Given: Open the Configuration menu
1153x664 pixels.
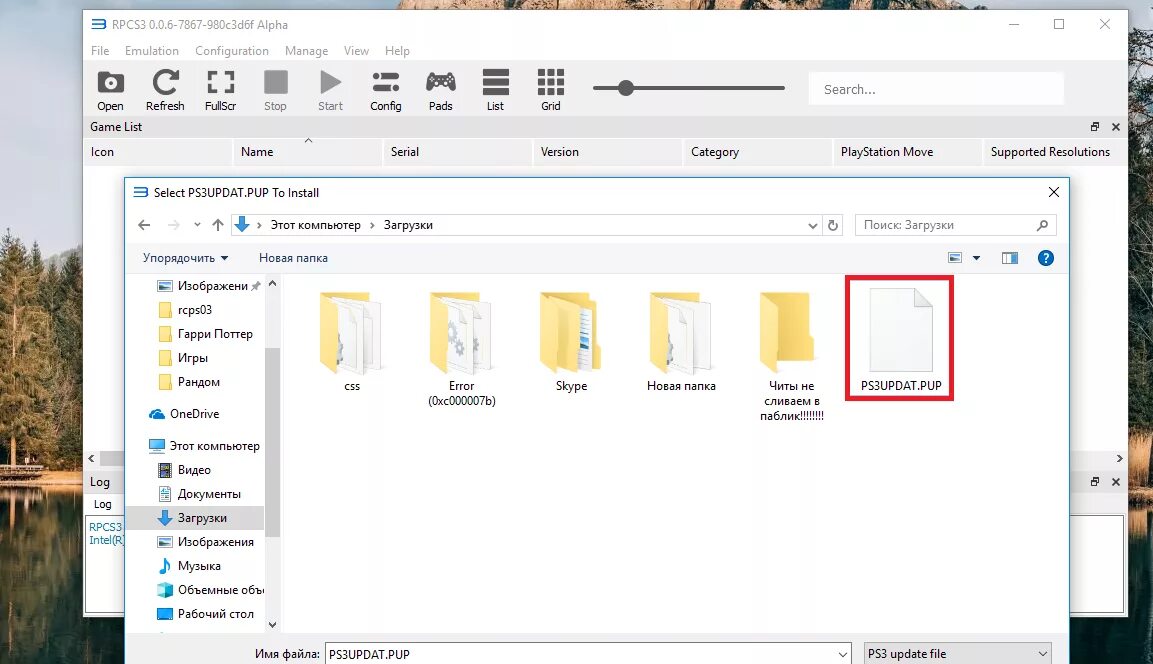Looking at the screenshot, I should (x=232, y=51).
